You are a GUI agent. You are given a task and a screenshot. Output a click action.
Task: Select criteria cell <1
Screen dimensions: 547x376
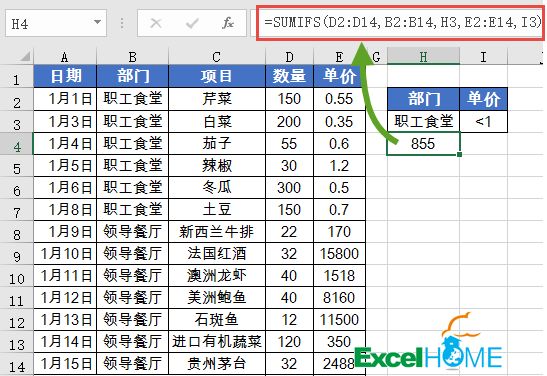(483, 121)
